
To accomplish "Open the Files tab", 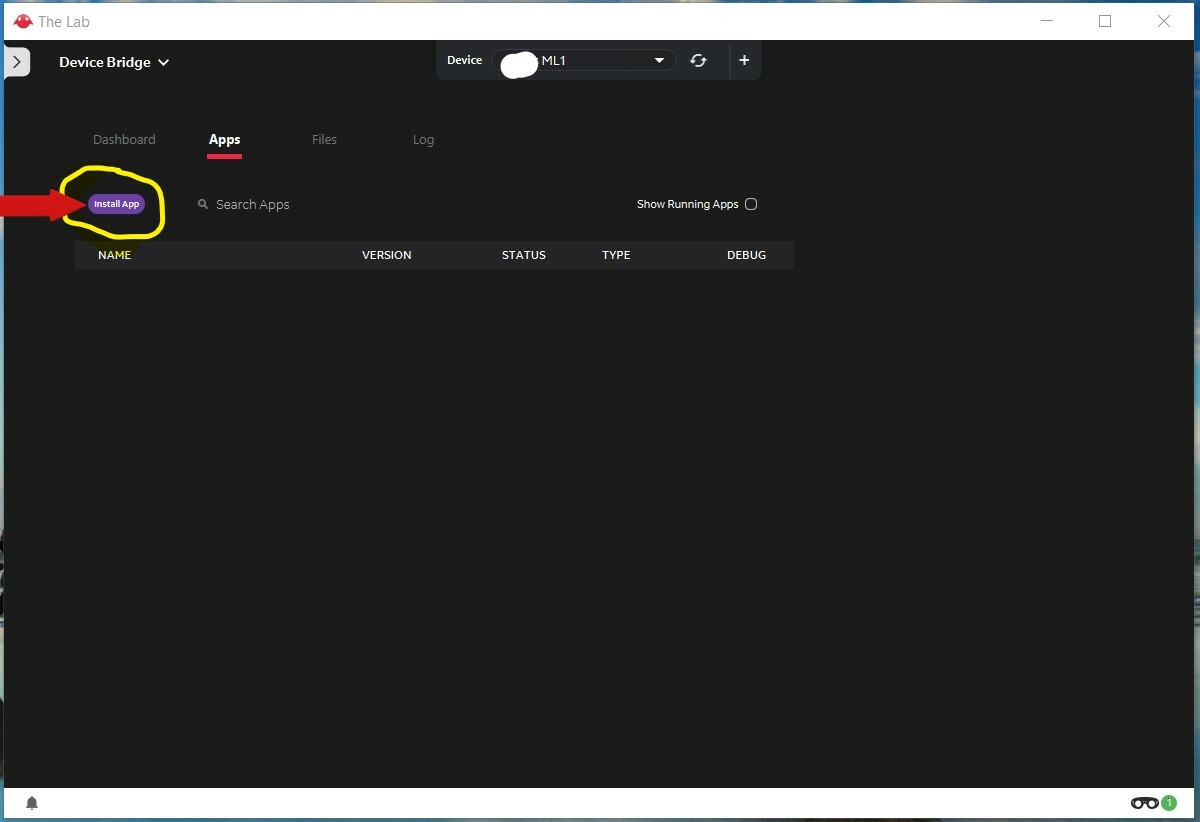I will [x=324, y=140].
